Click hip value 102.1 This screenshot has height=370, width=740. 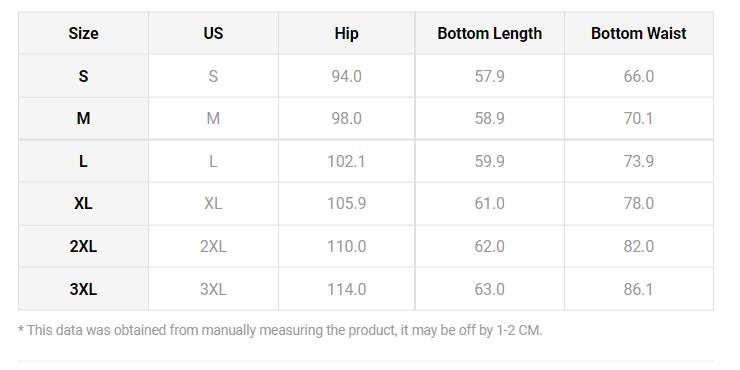click(346, 161)
